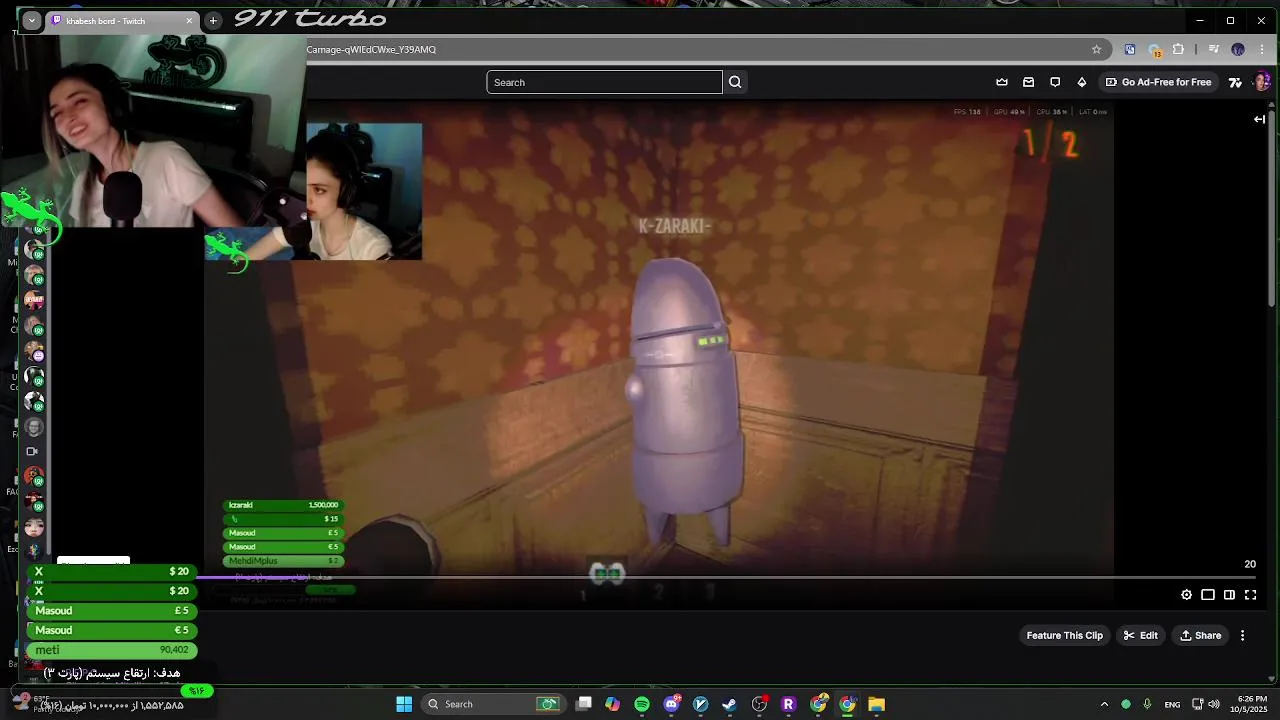This screenshot has height=720, width=1280.
Task: Close the khabesh bord Twitch tab
Action: pos(190,21)
